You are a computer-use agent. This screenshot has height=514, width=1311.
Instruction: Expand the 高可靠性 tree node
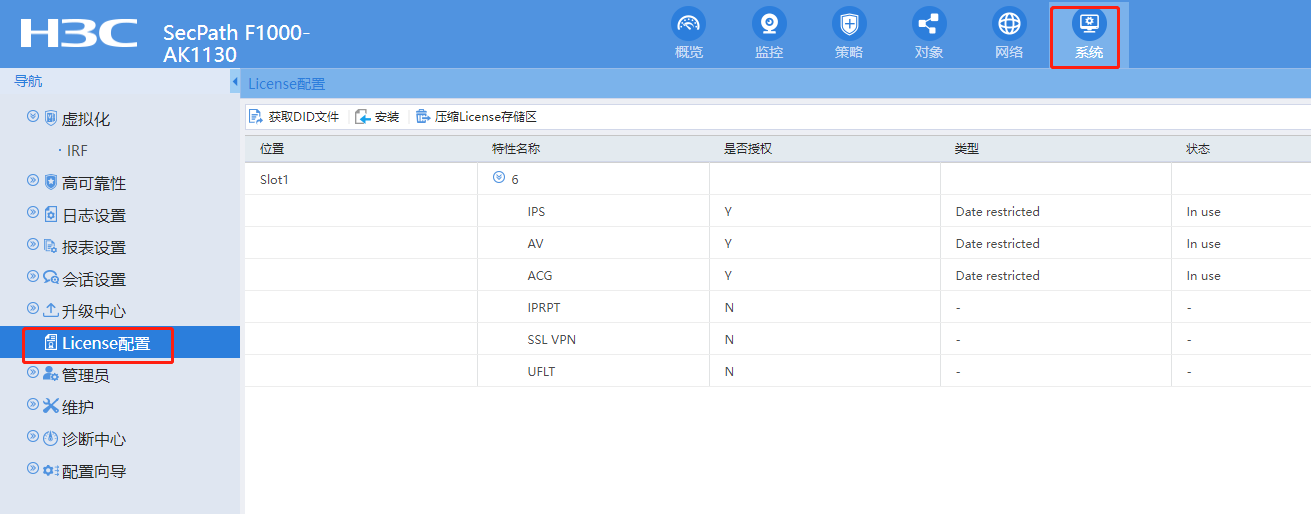[33, 181]
